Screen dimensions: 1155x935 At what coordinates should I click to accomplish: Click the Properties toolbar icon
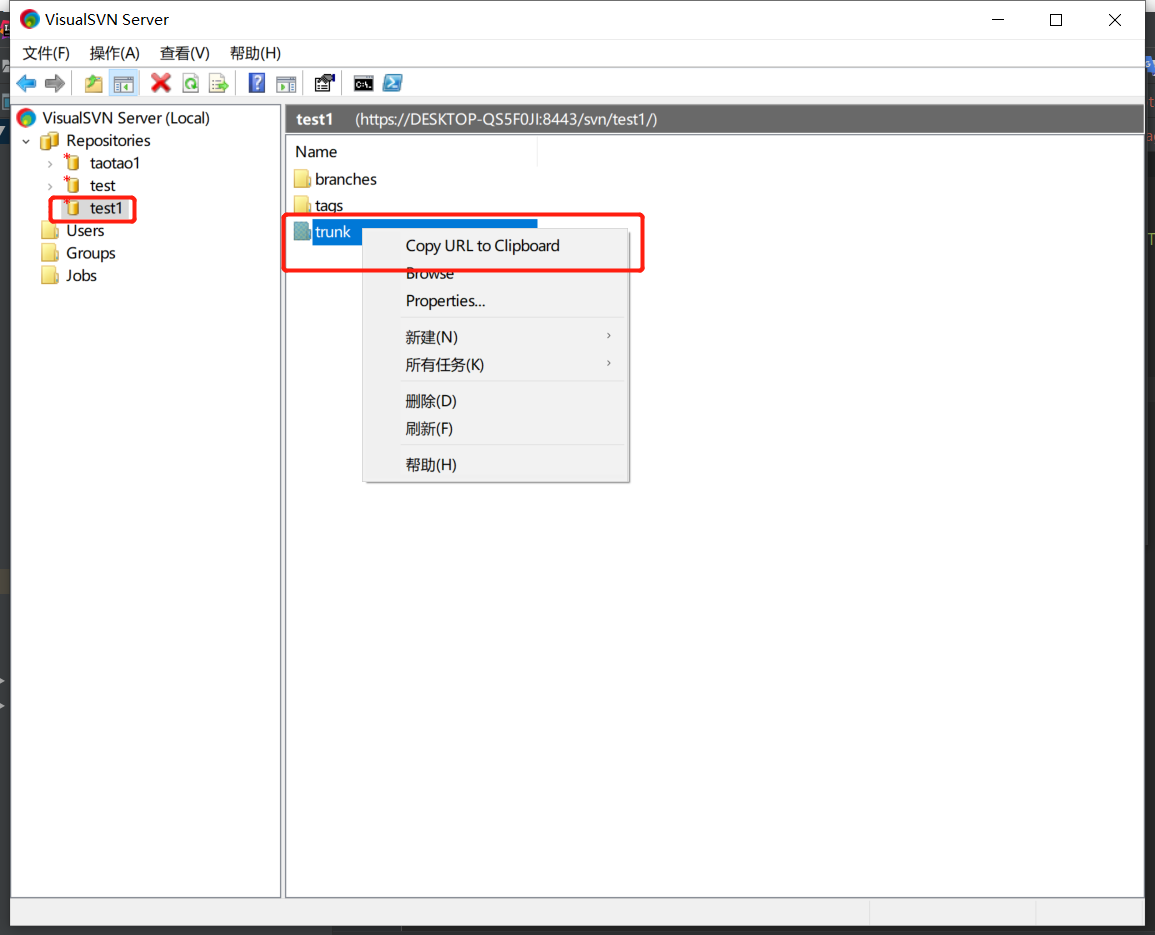(324, 83)
